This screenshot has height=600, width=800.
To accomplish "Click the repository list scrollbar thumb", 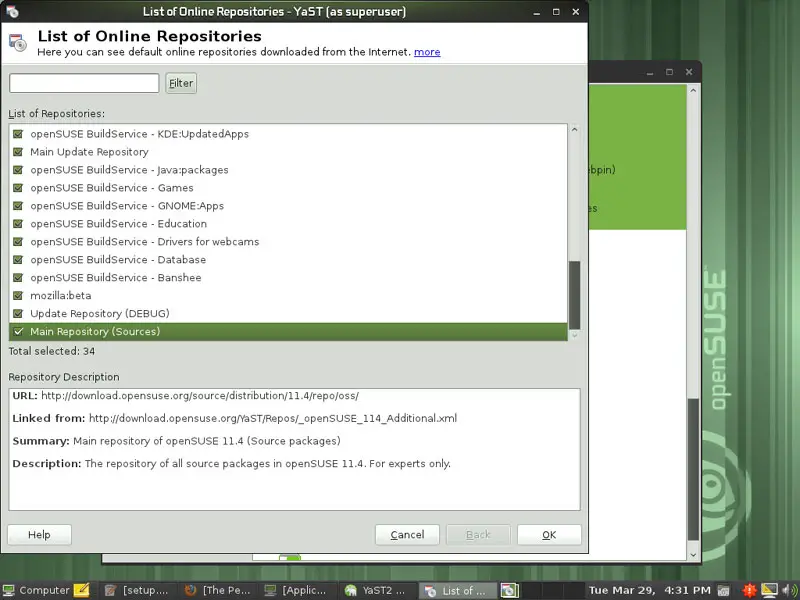I will pyautogui.click(x=574, y=295).
